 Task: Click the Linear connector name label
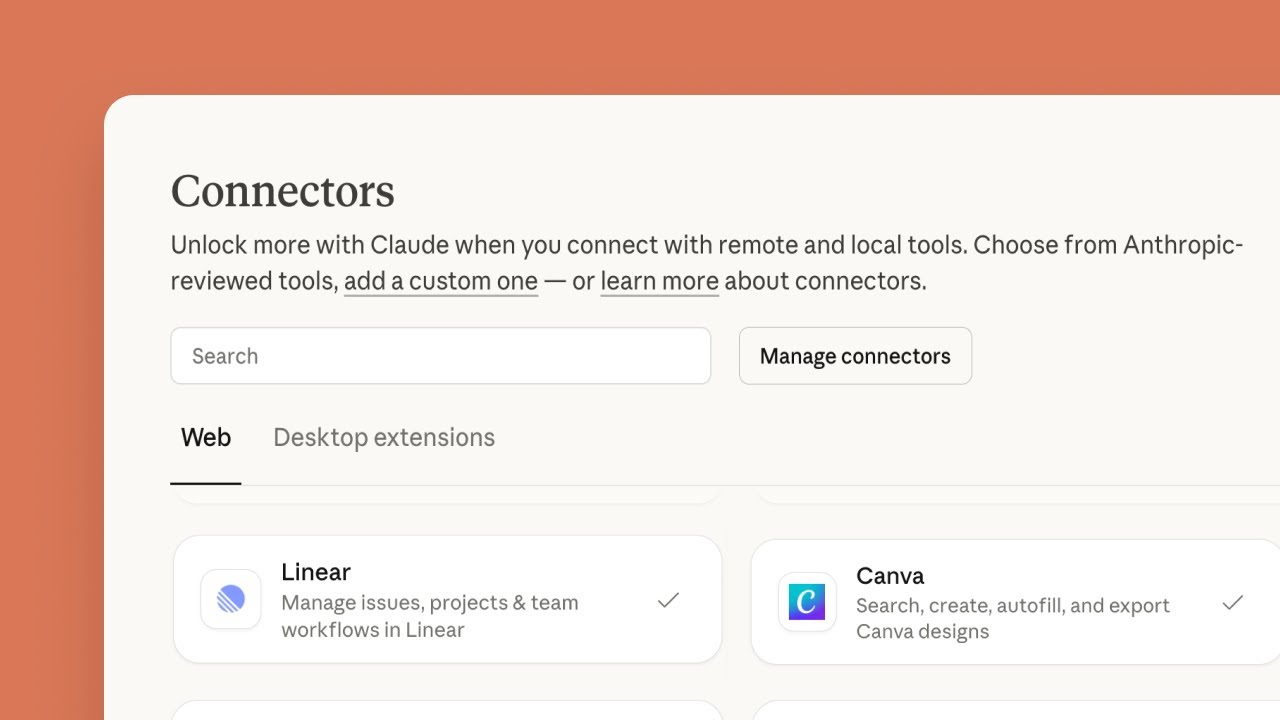[316, 572]
